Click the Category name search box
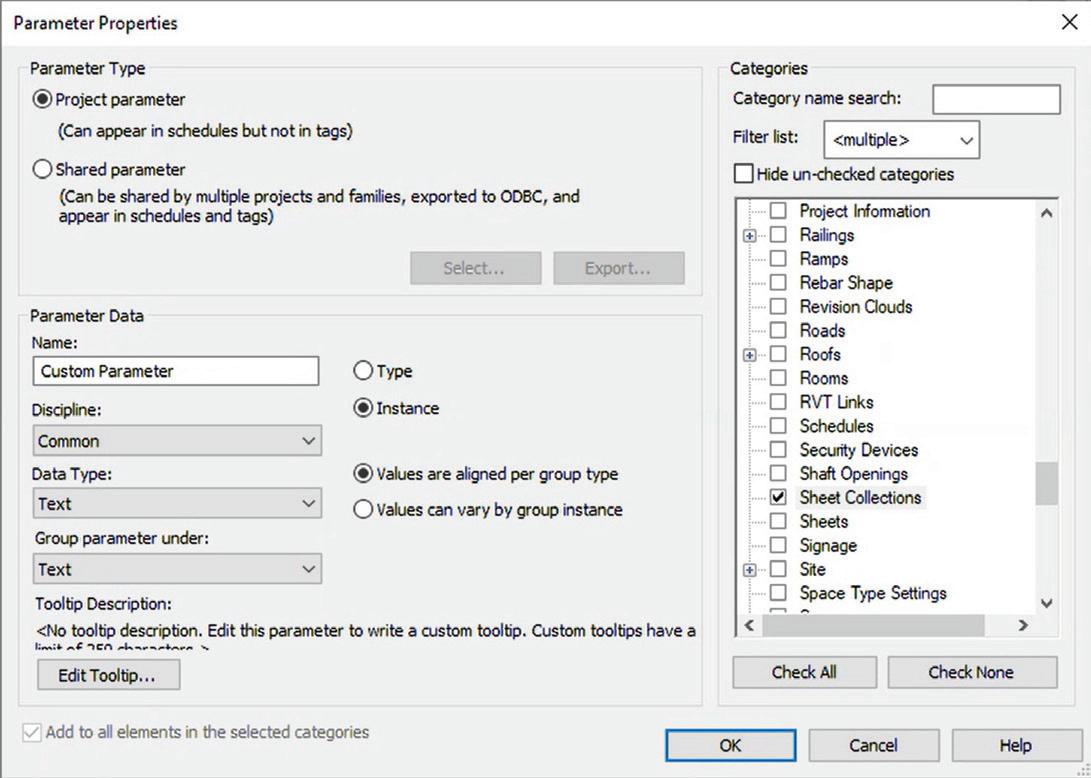The image size is (1091, 778). coord(996,100)
